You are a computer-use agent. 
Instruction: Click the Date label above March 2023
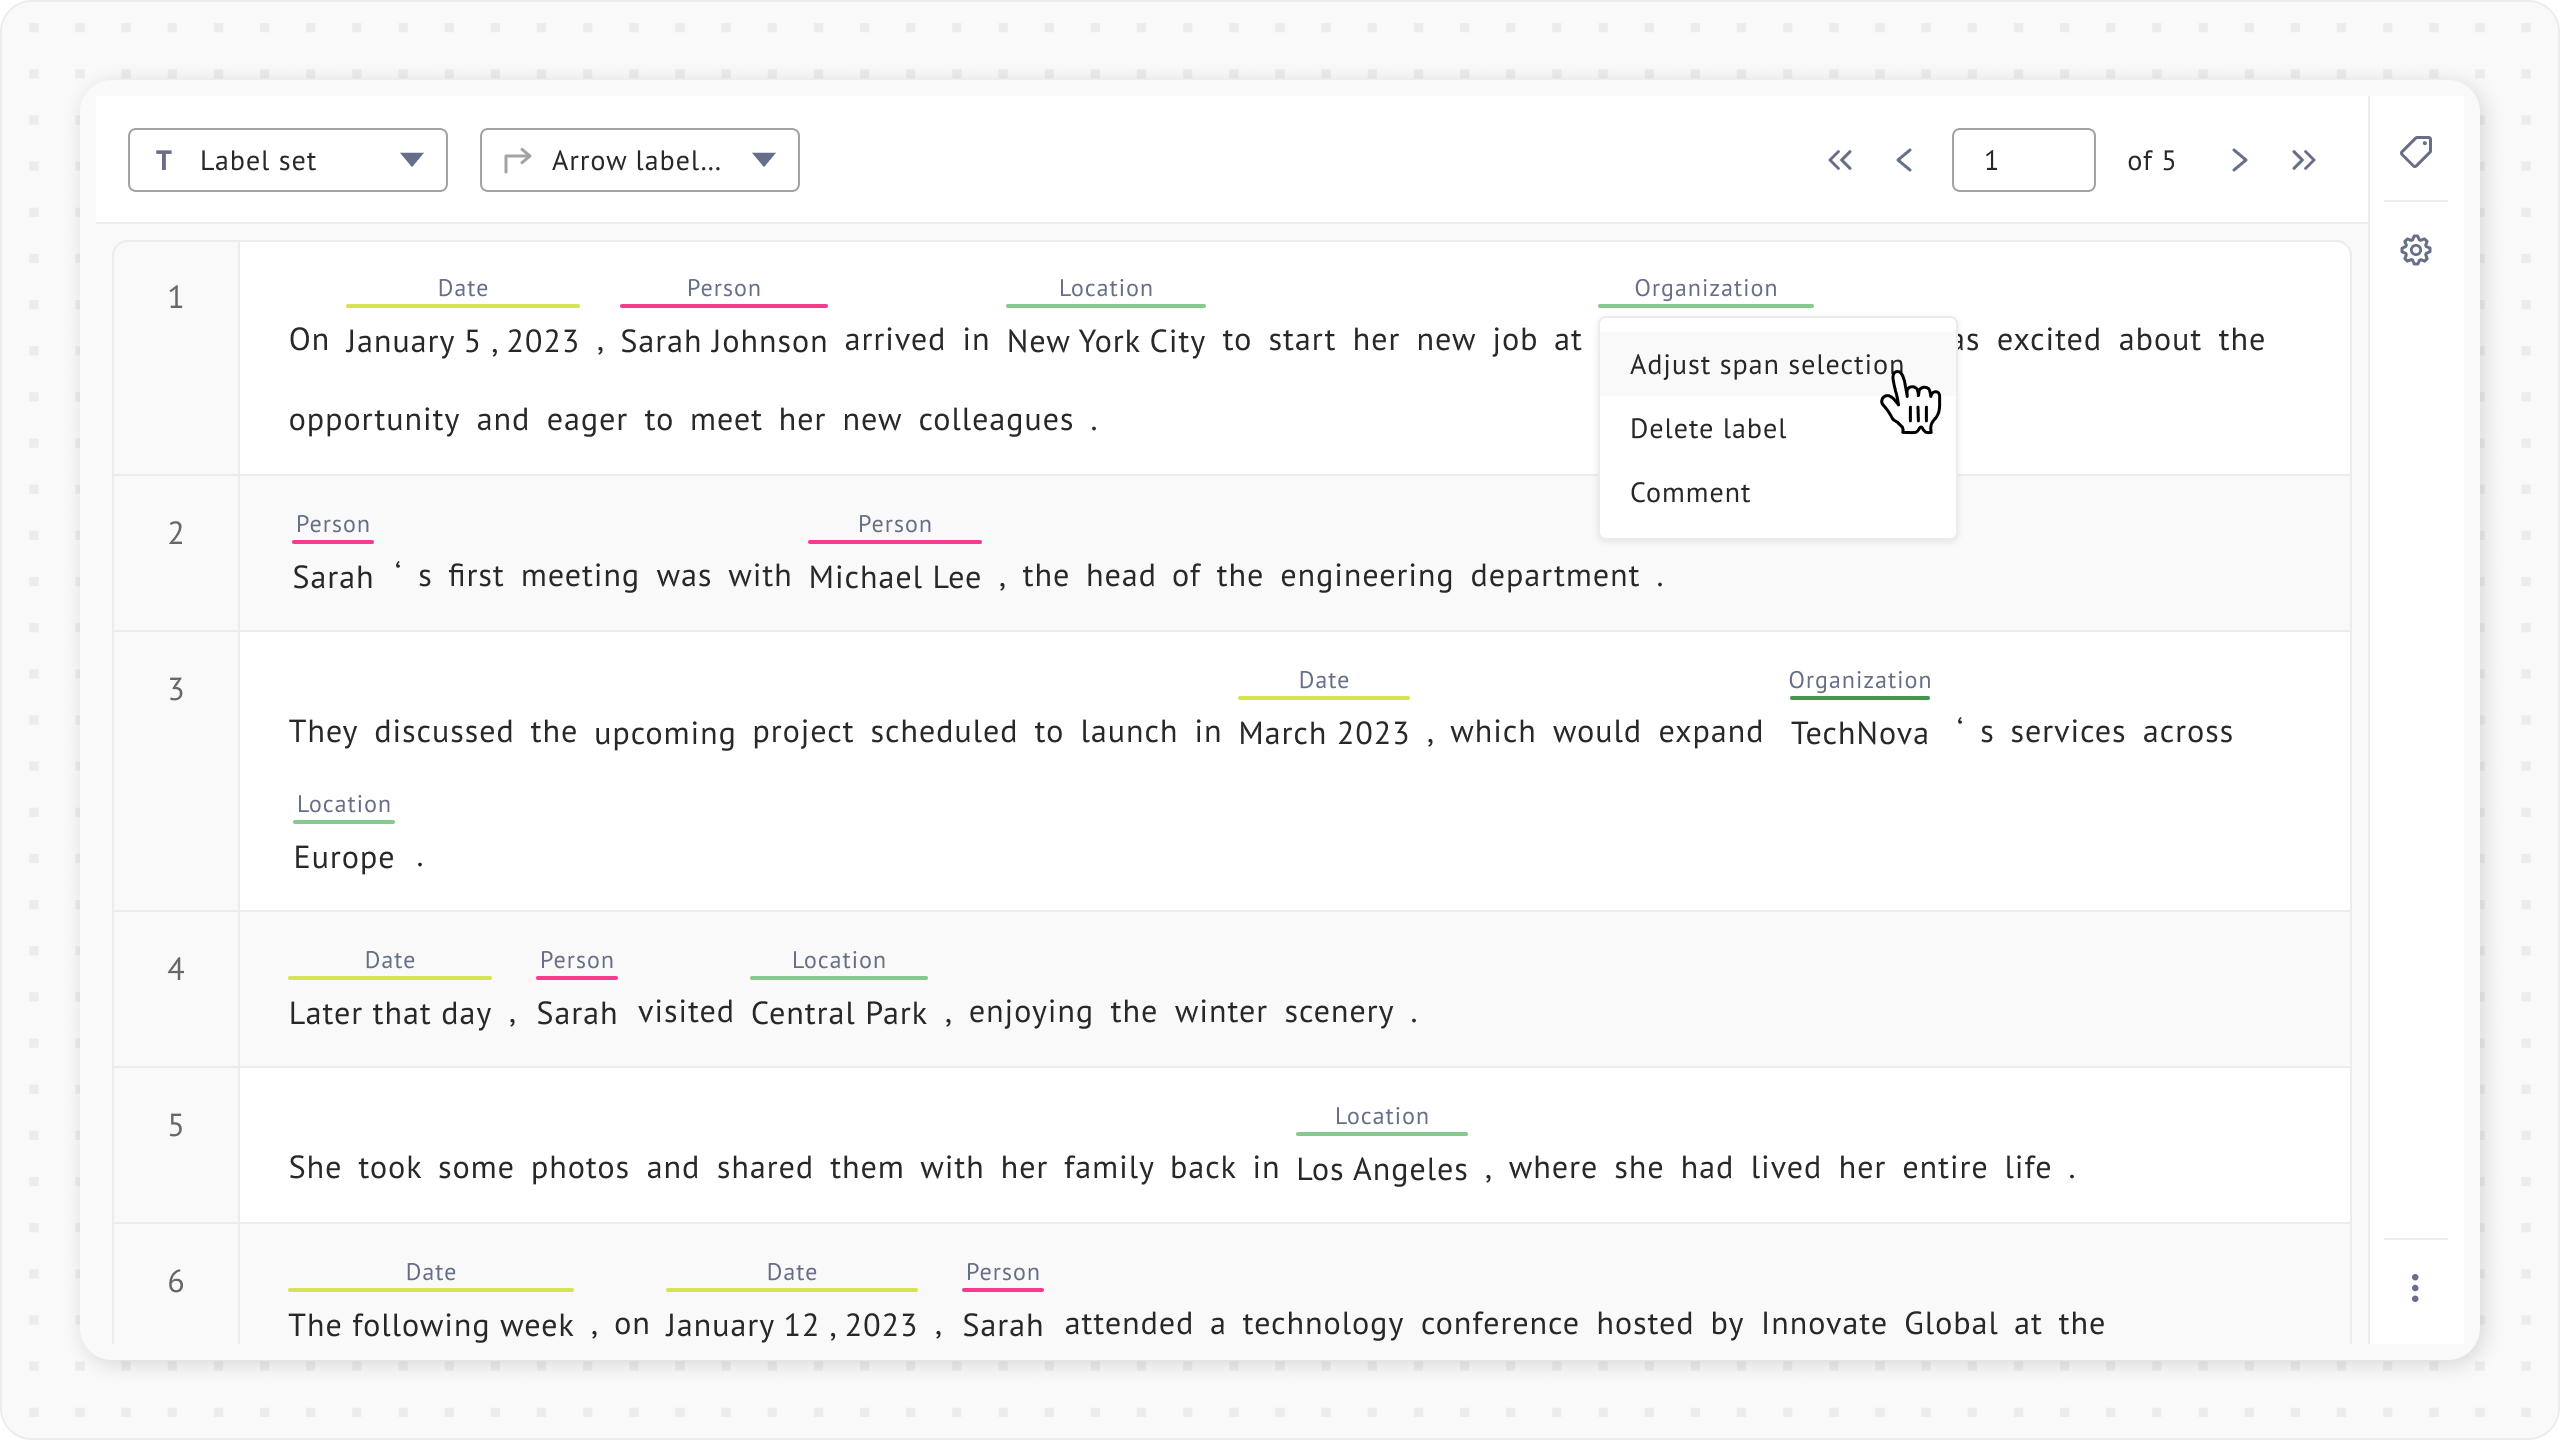pyautogui.click(x=1323, y=680)
